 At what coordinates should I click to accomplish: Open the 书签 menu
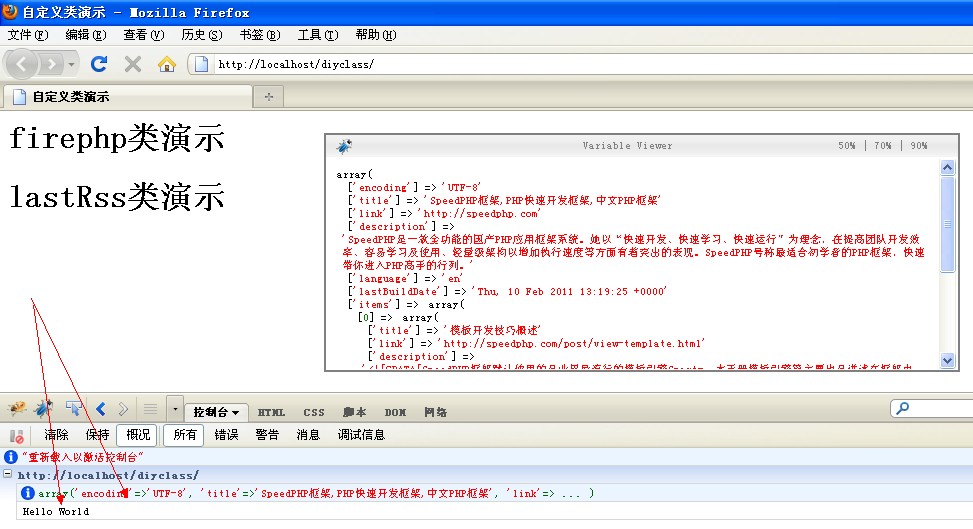260,35
